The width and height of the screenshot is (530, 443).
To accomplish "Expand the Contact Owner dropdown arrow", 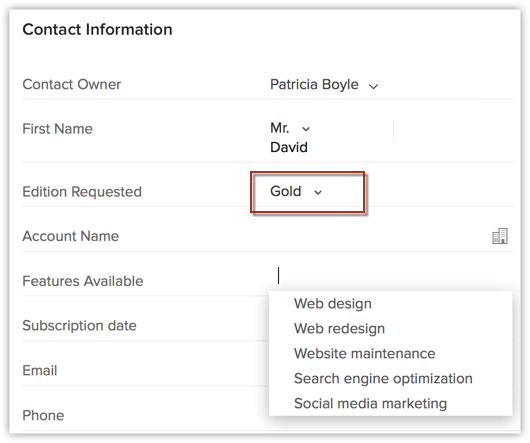I will pyautogui.click(x=373, y=87).
